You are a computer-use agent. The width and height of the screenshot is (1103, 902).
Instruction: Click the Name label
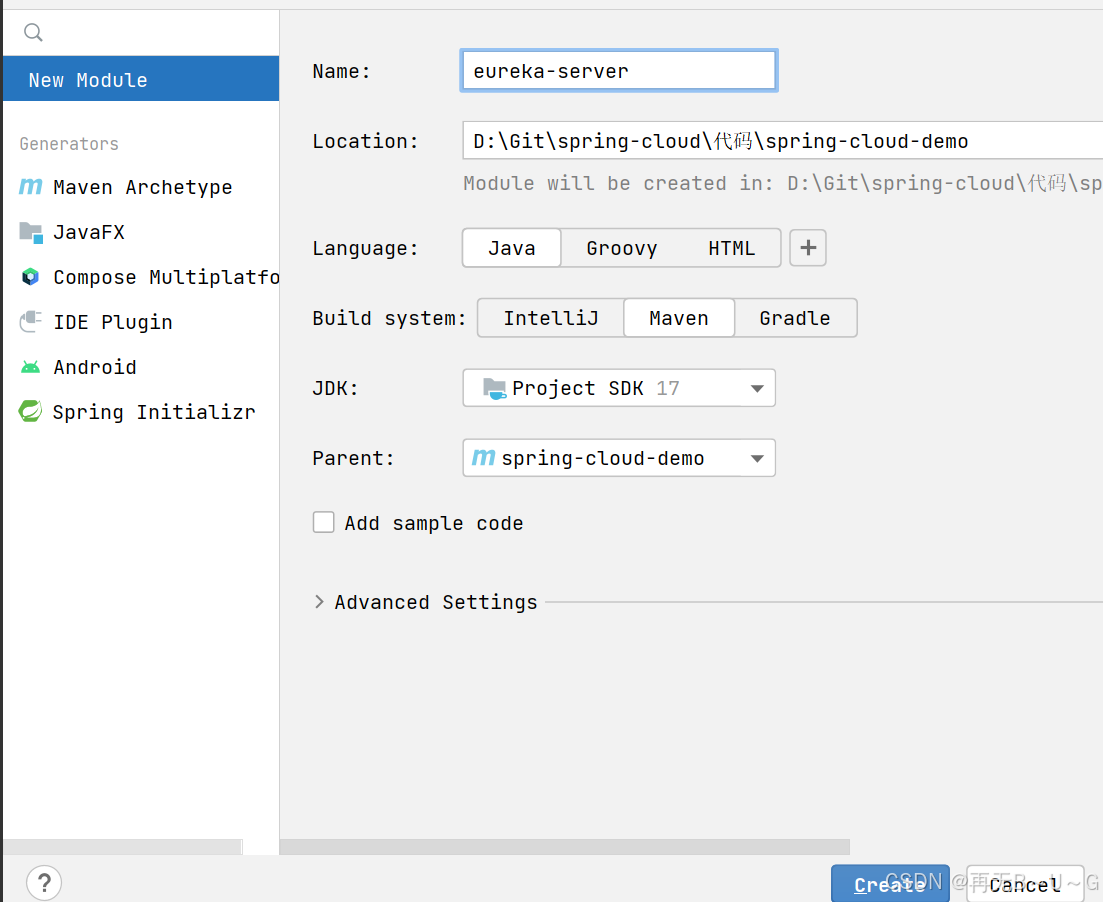pos(341,71)
